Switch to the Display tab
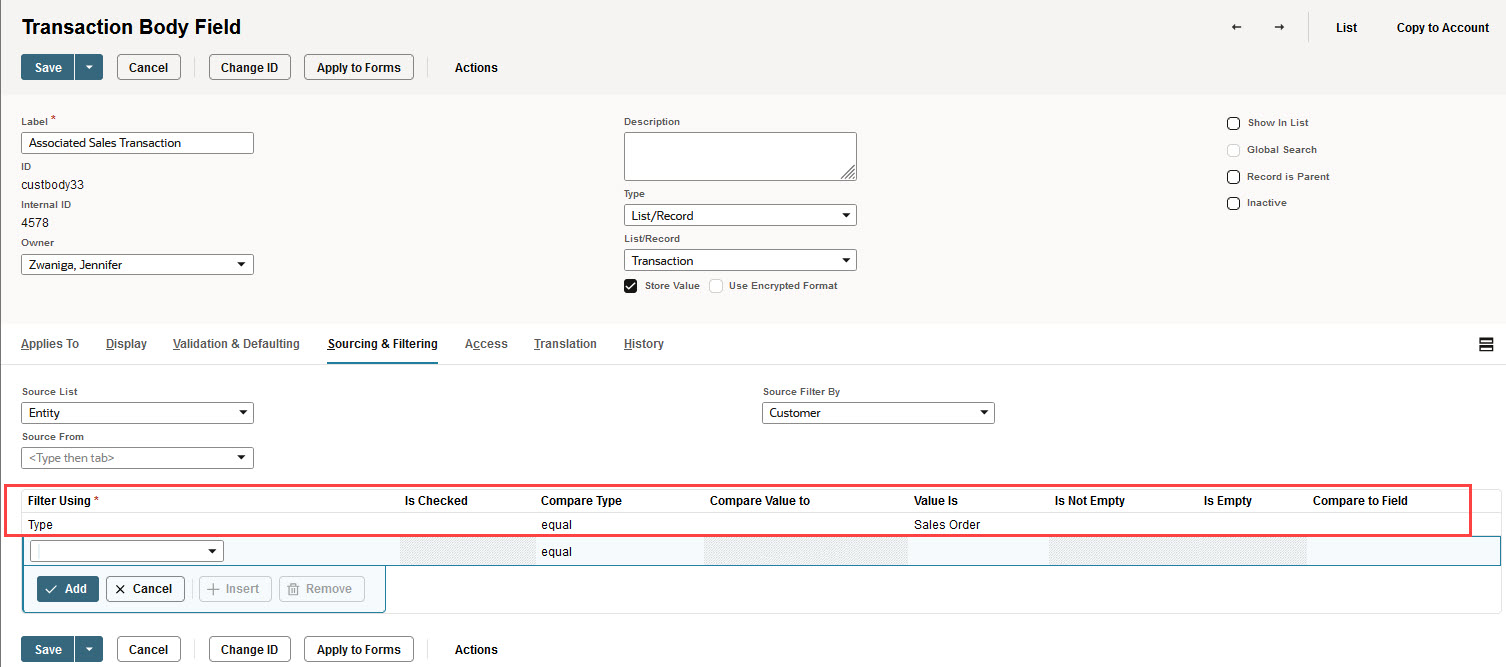 coord(126,343)
